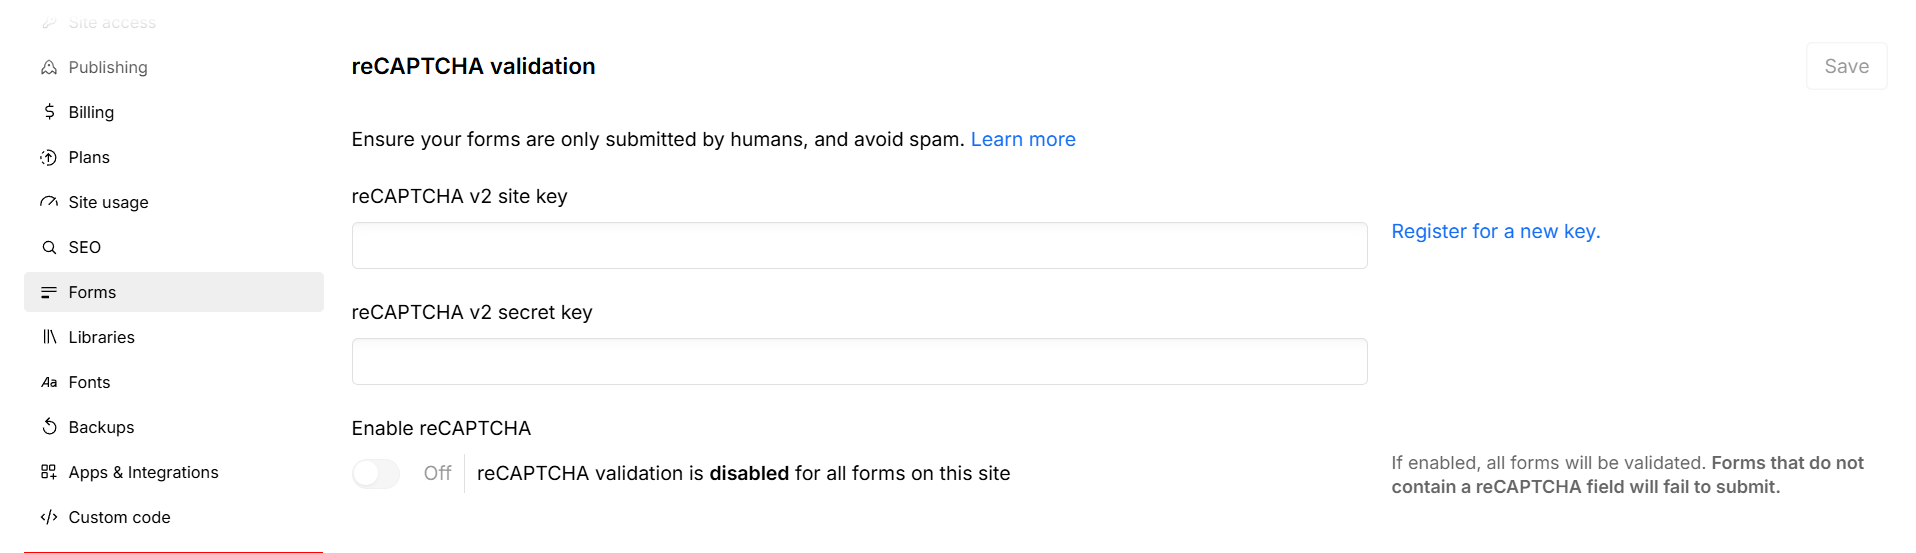Click the SEO magnifier icon

49,247
